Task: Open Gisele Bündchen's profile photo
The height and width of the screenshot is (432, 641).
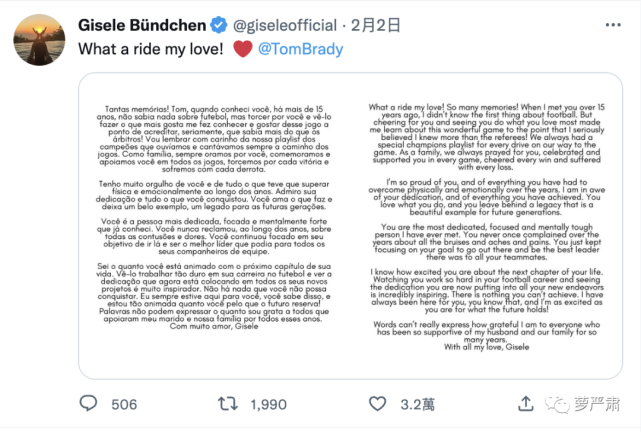Action: pyautogui.click(x=33, y=34)
